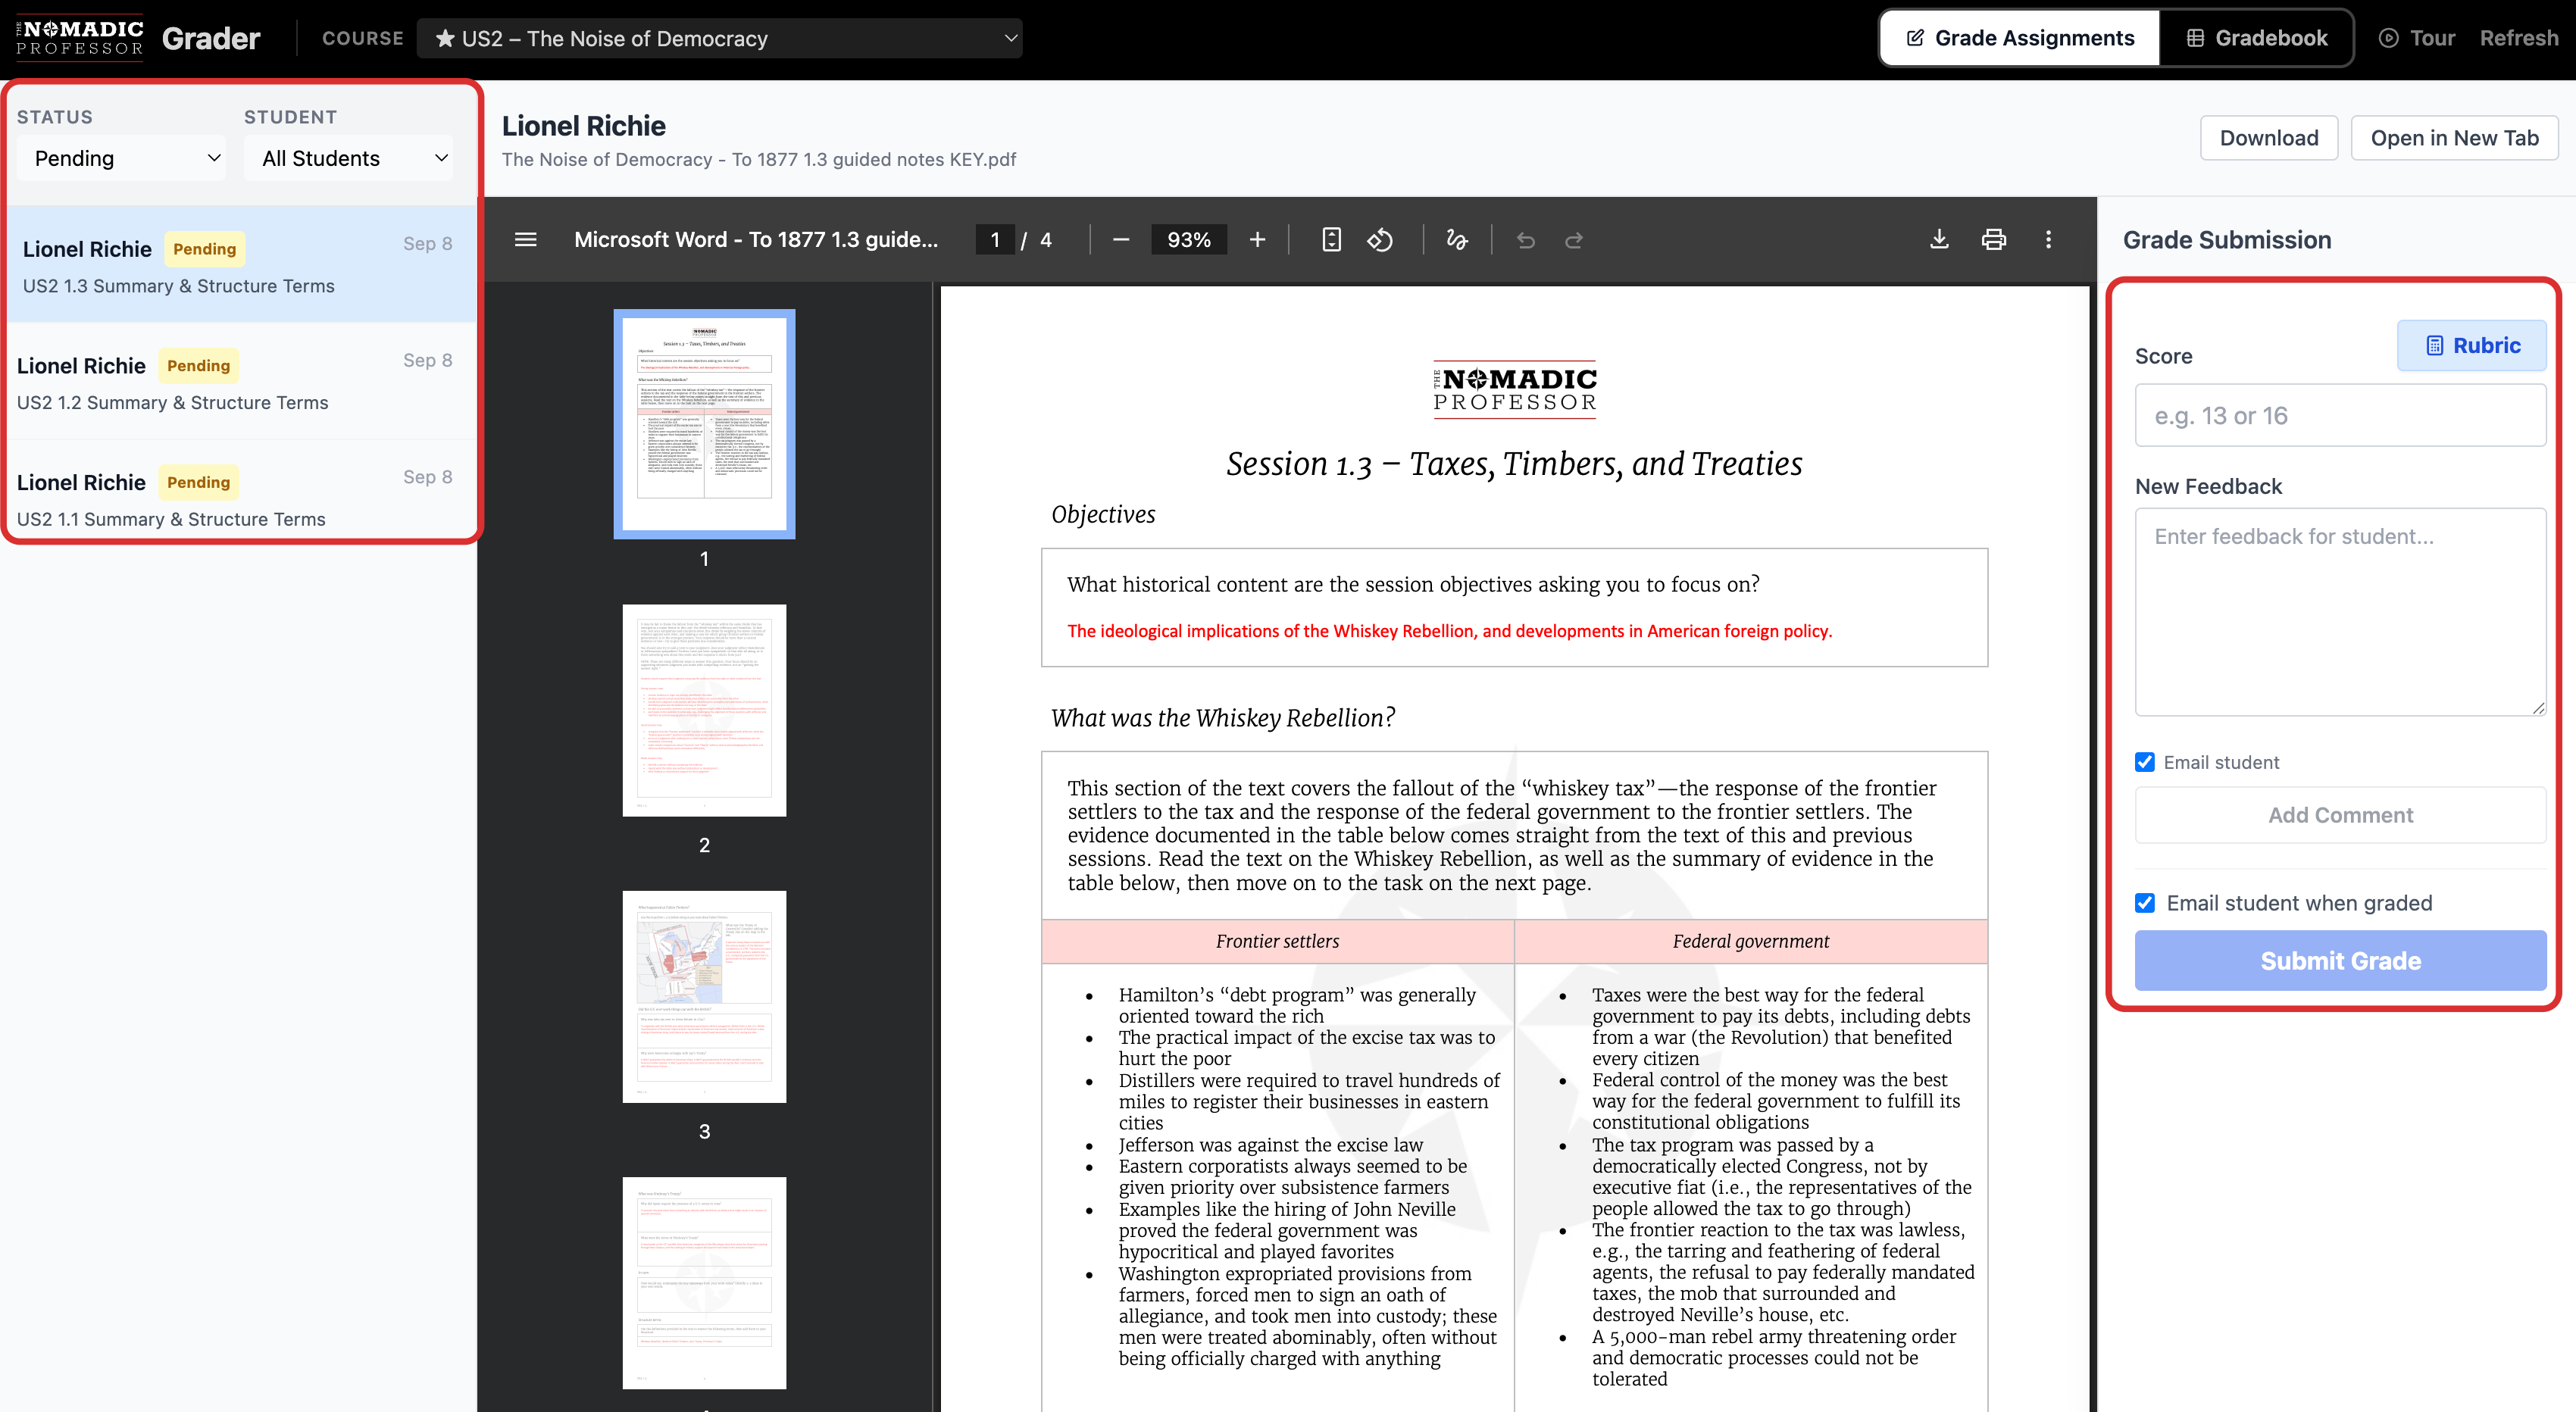Click 'Pending' badge on US2 1.2 row
The image size is (2576, 1412).
tap(198, 365)
